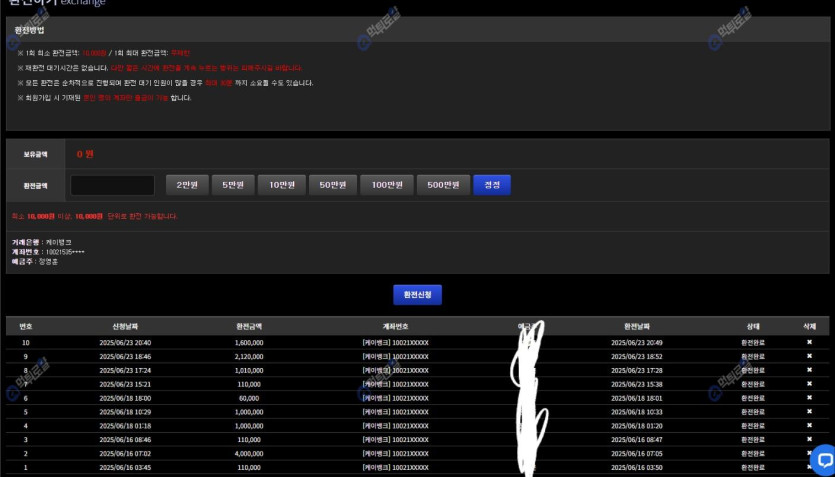The height and width of the screenshot is (477, 835).
Task: Select the 500만원 amount button
Action: [442, 185]
